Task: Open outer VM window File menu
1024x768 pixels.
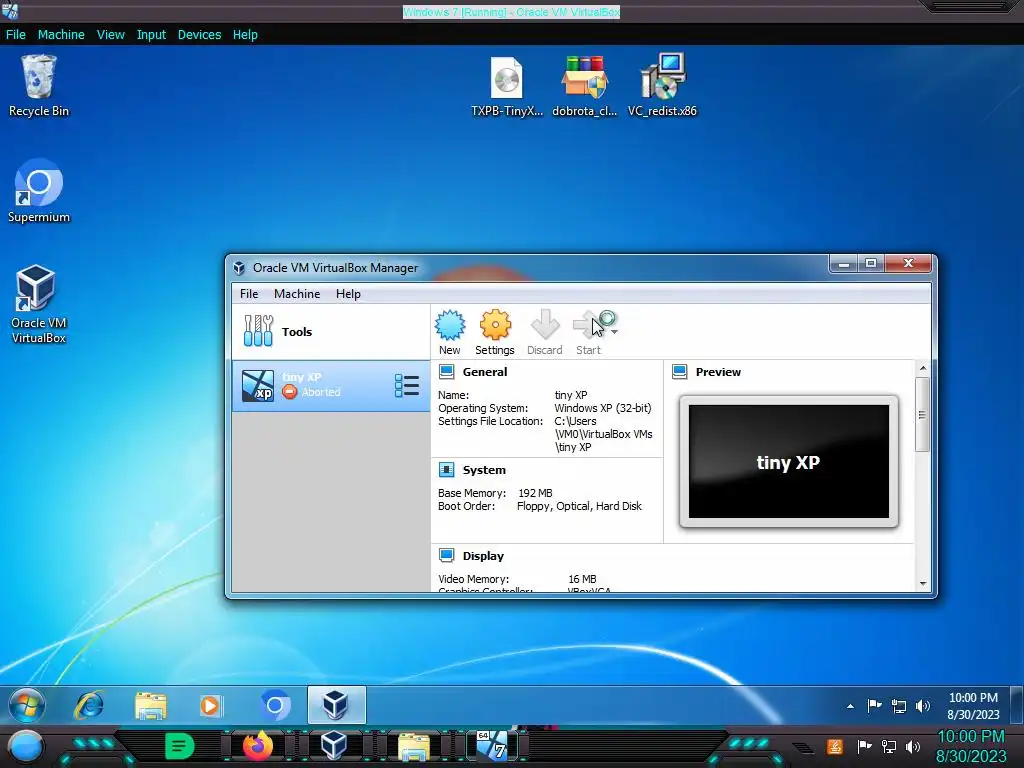Action: coord(16,35)
